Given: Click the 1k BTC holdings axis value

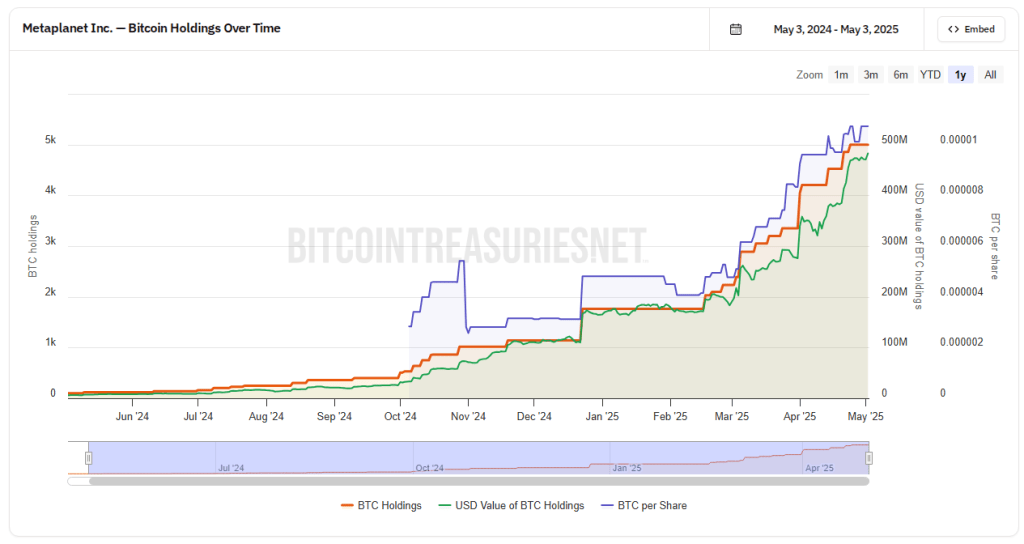Looking at the screenshot, I should pyautogui.click(x=50, y=342).
